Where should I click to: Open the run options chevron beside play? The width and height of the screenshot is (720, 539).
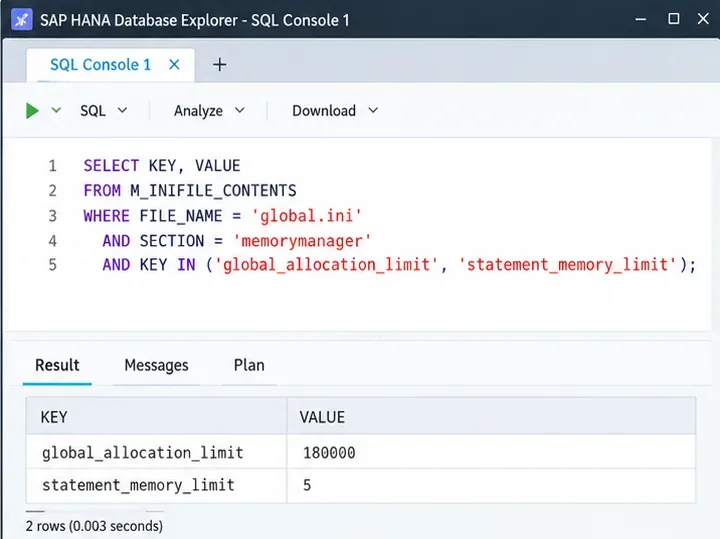pyautogui.click(x=56, y=110)
